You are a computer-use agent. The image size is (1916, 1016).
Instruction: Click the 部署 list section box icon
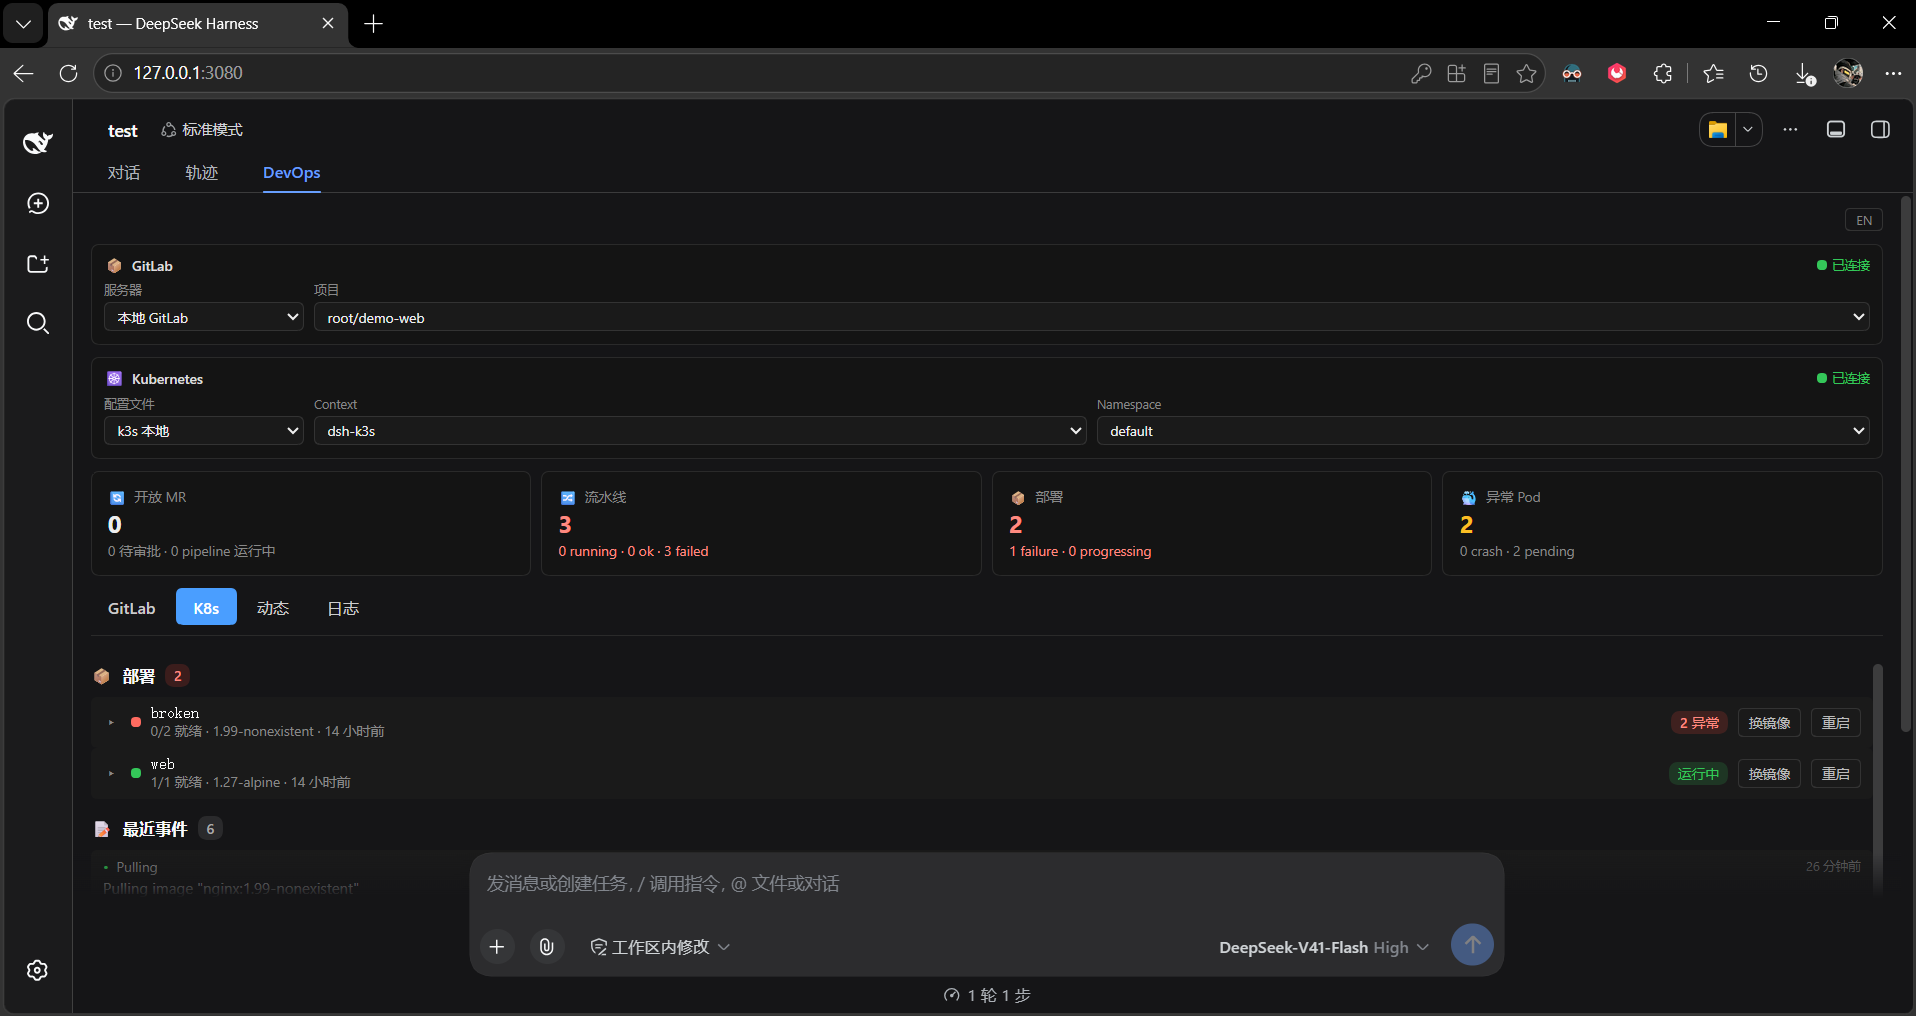(x=102, y=677)
